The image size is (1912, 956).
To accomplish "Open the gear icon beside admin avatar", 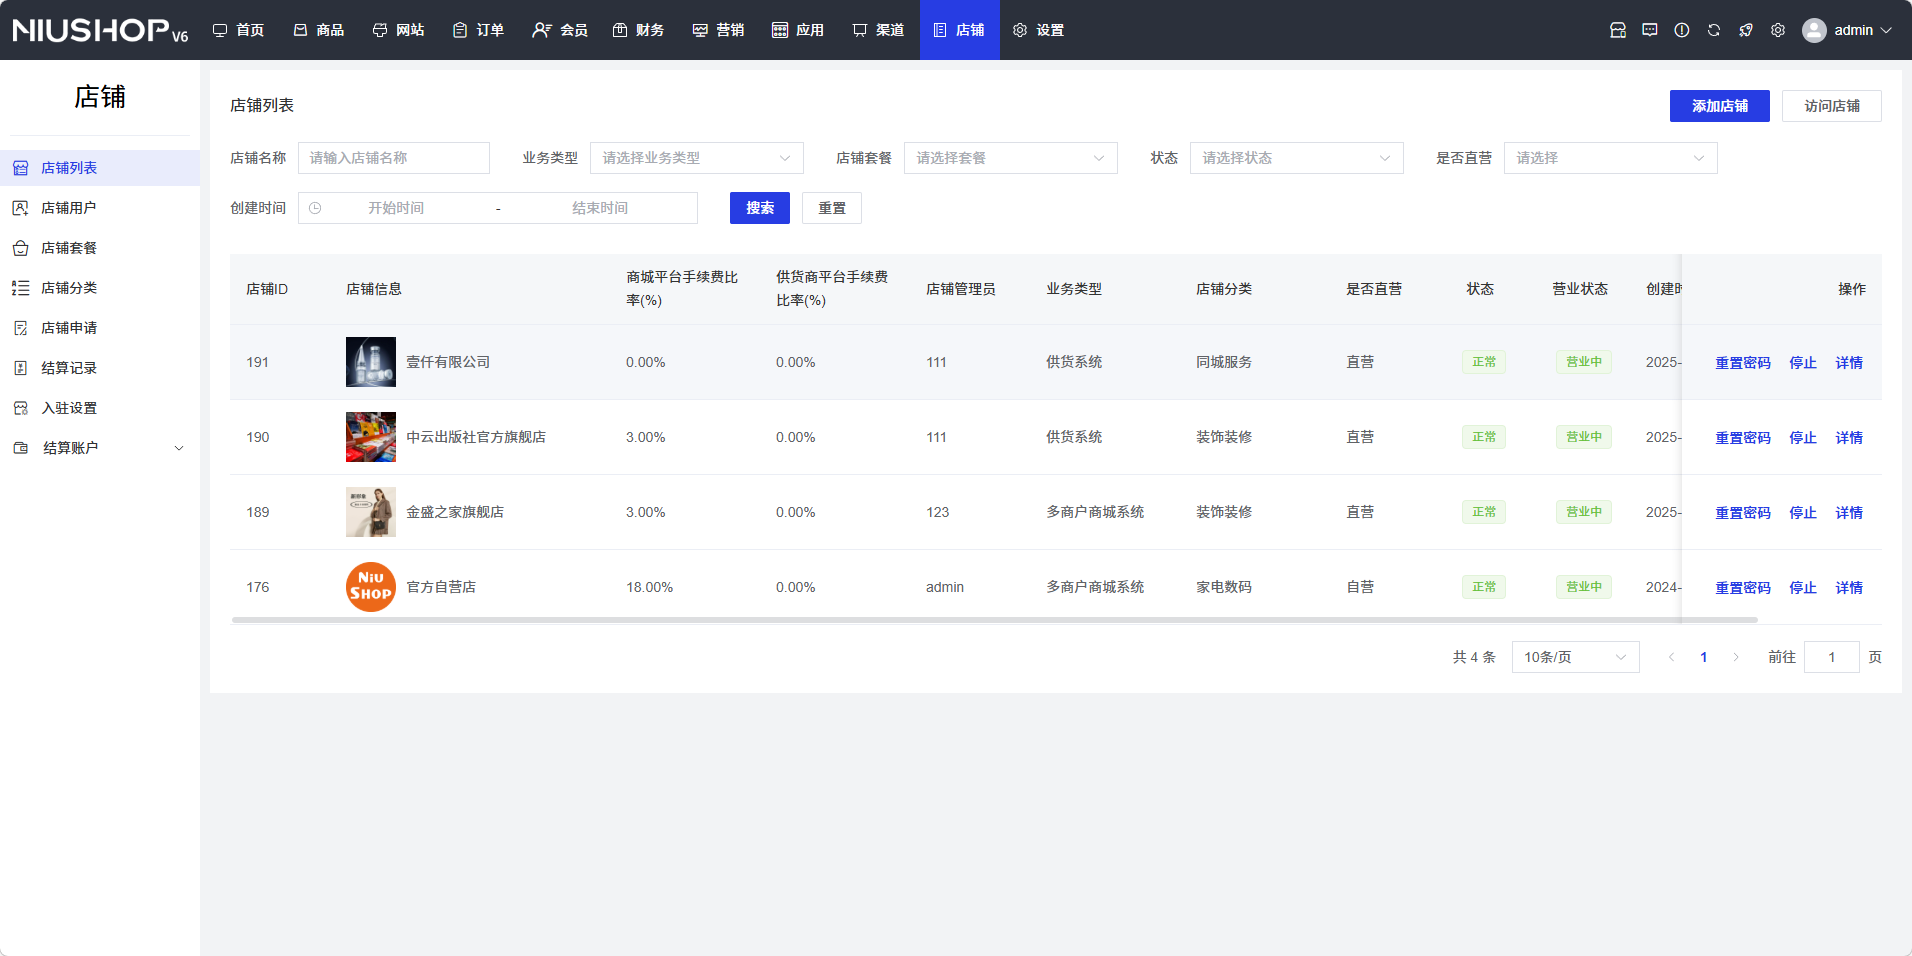I will [1778, 30].
